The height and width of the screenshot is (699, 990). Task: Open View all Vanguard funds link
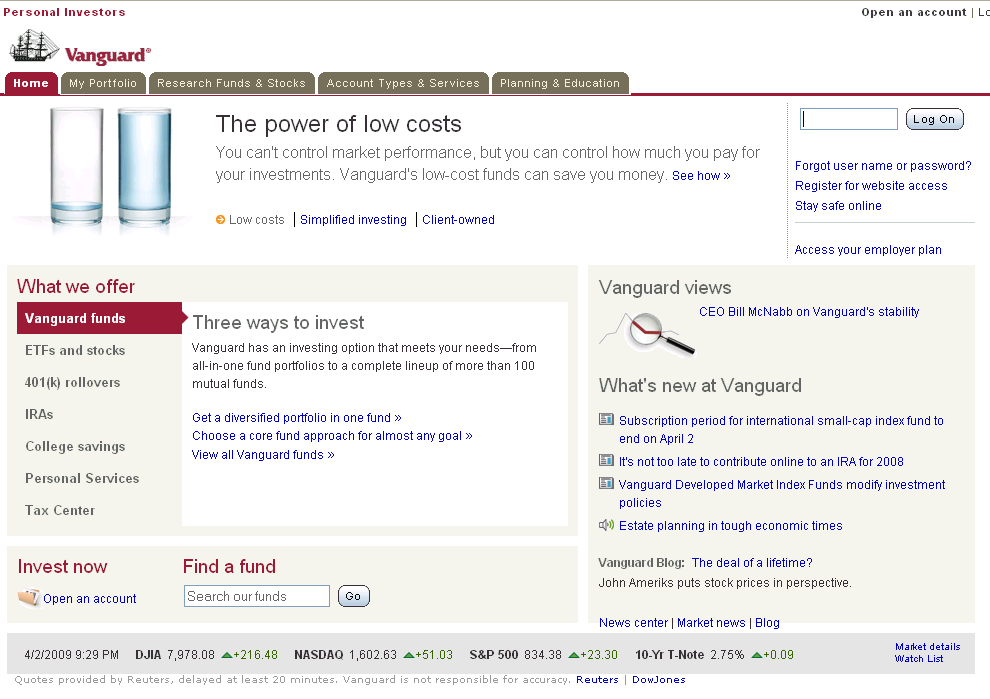click(263, 455)
